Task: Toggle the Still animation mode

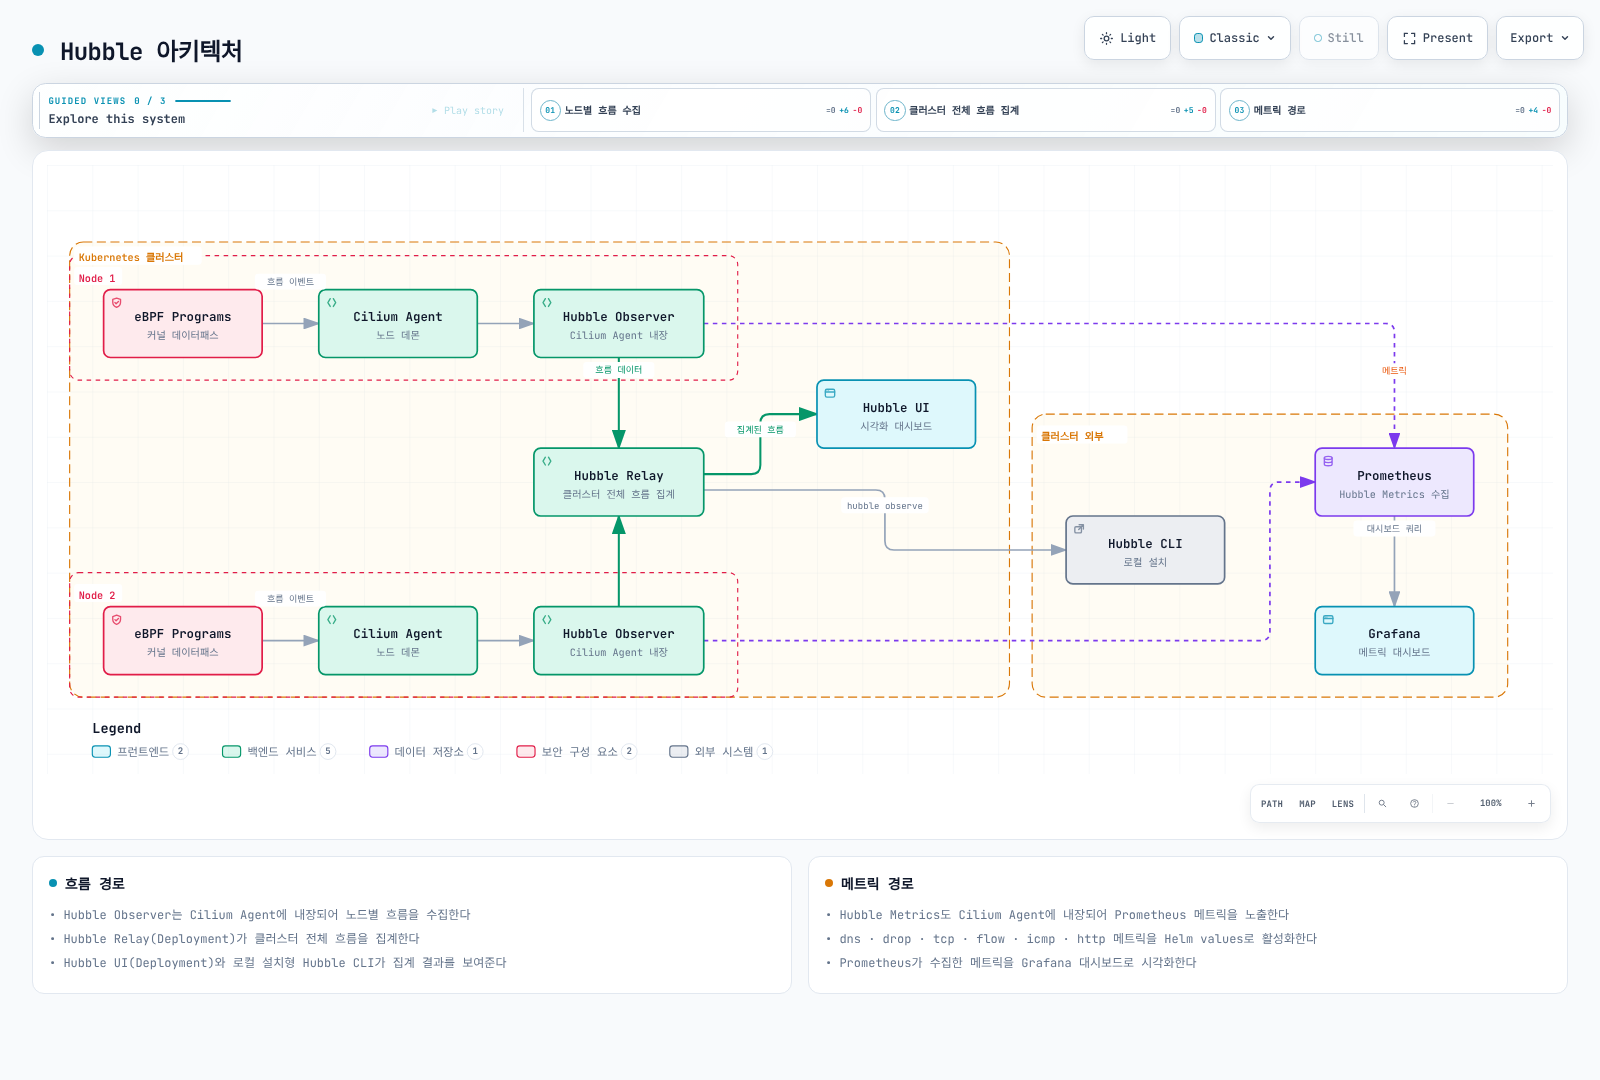Action: click(1338, 38)
